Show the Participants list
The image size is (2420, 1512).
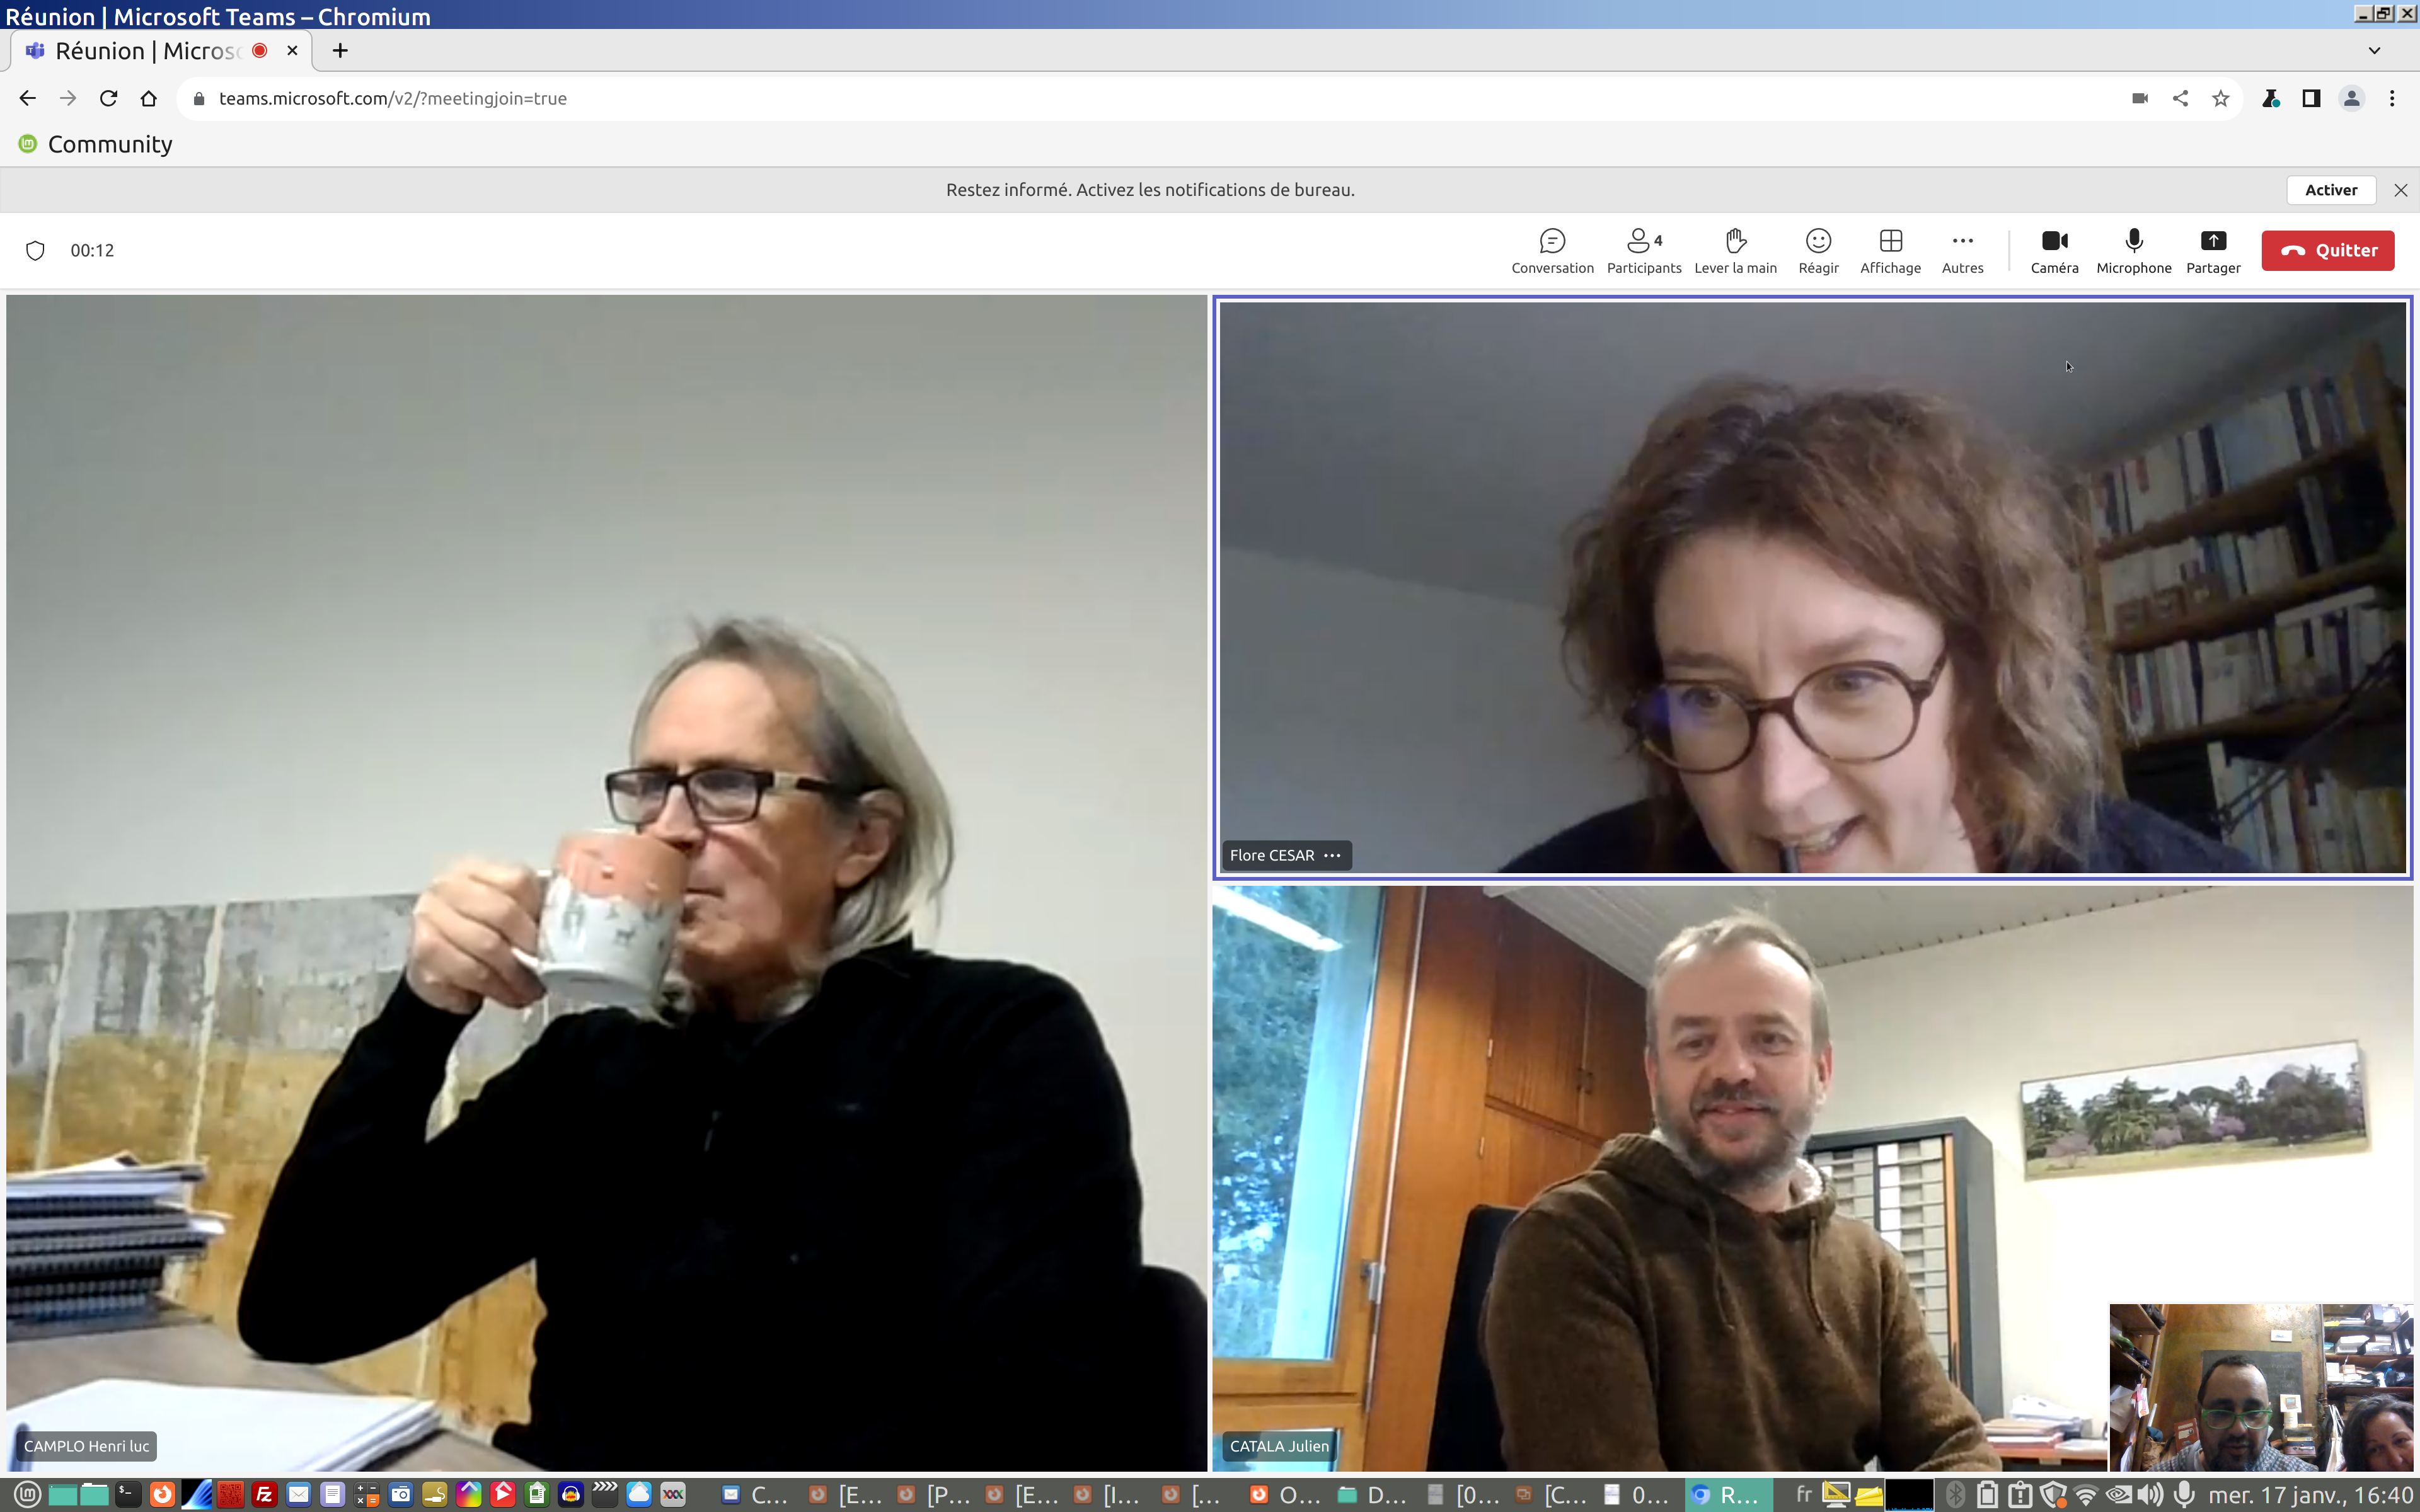coord(1643,250)
